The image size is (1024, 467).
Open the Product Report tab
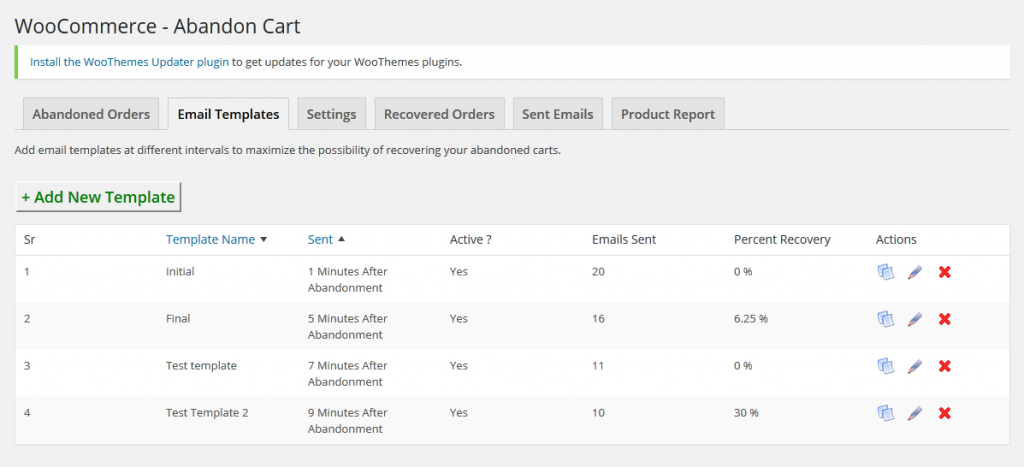668,114
